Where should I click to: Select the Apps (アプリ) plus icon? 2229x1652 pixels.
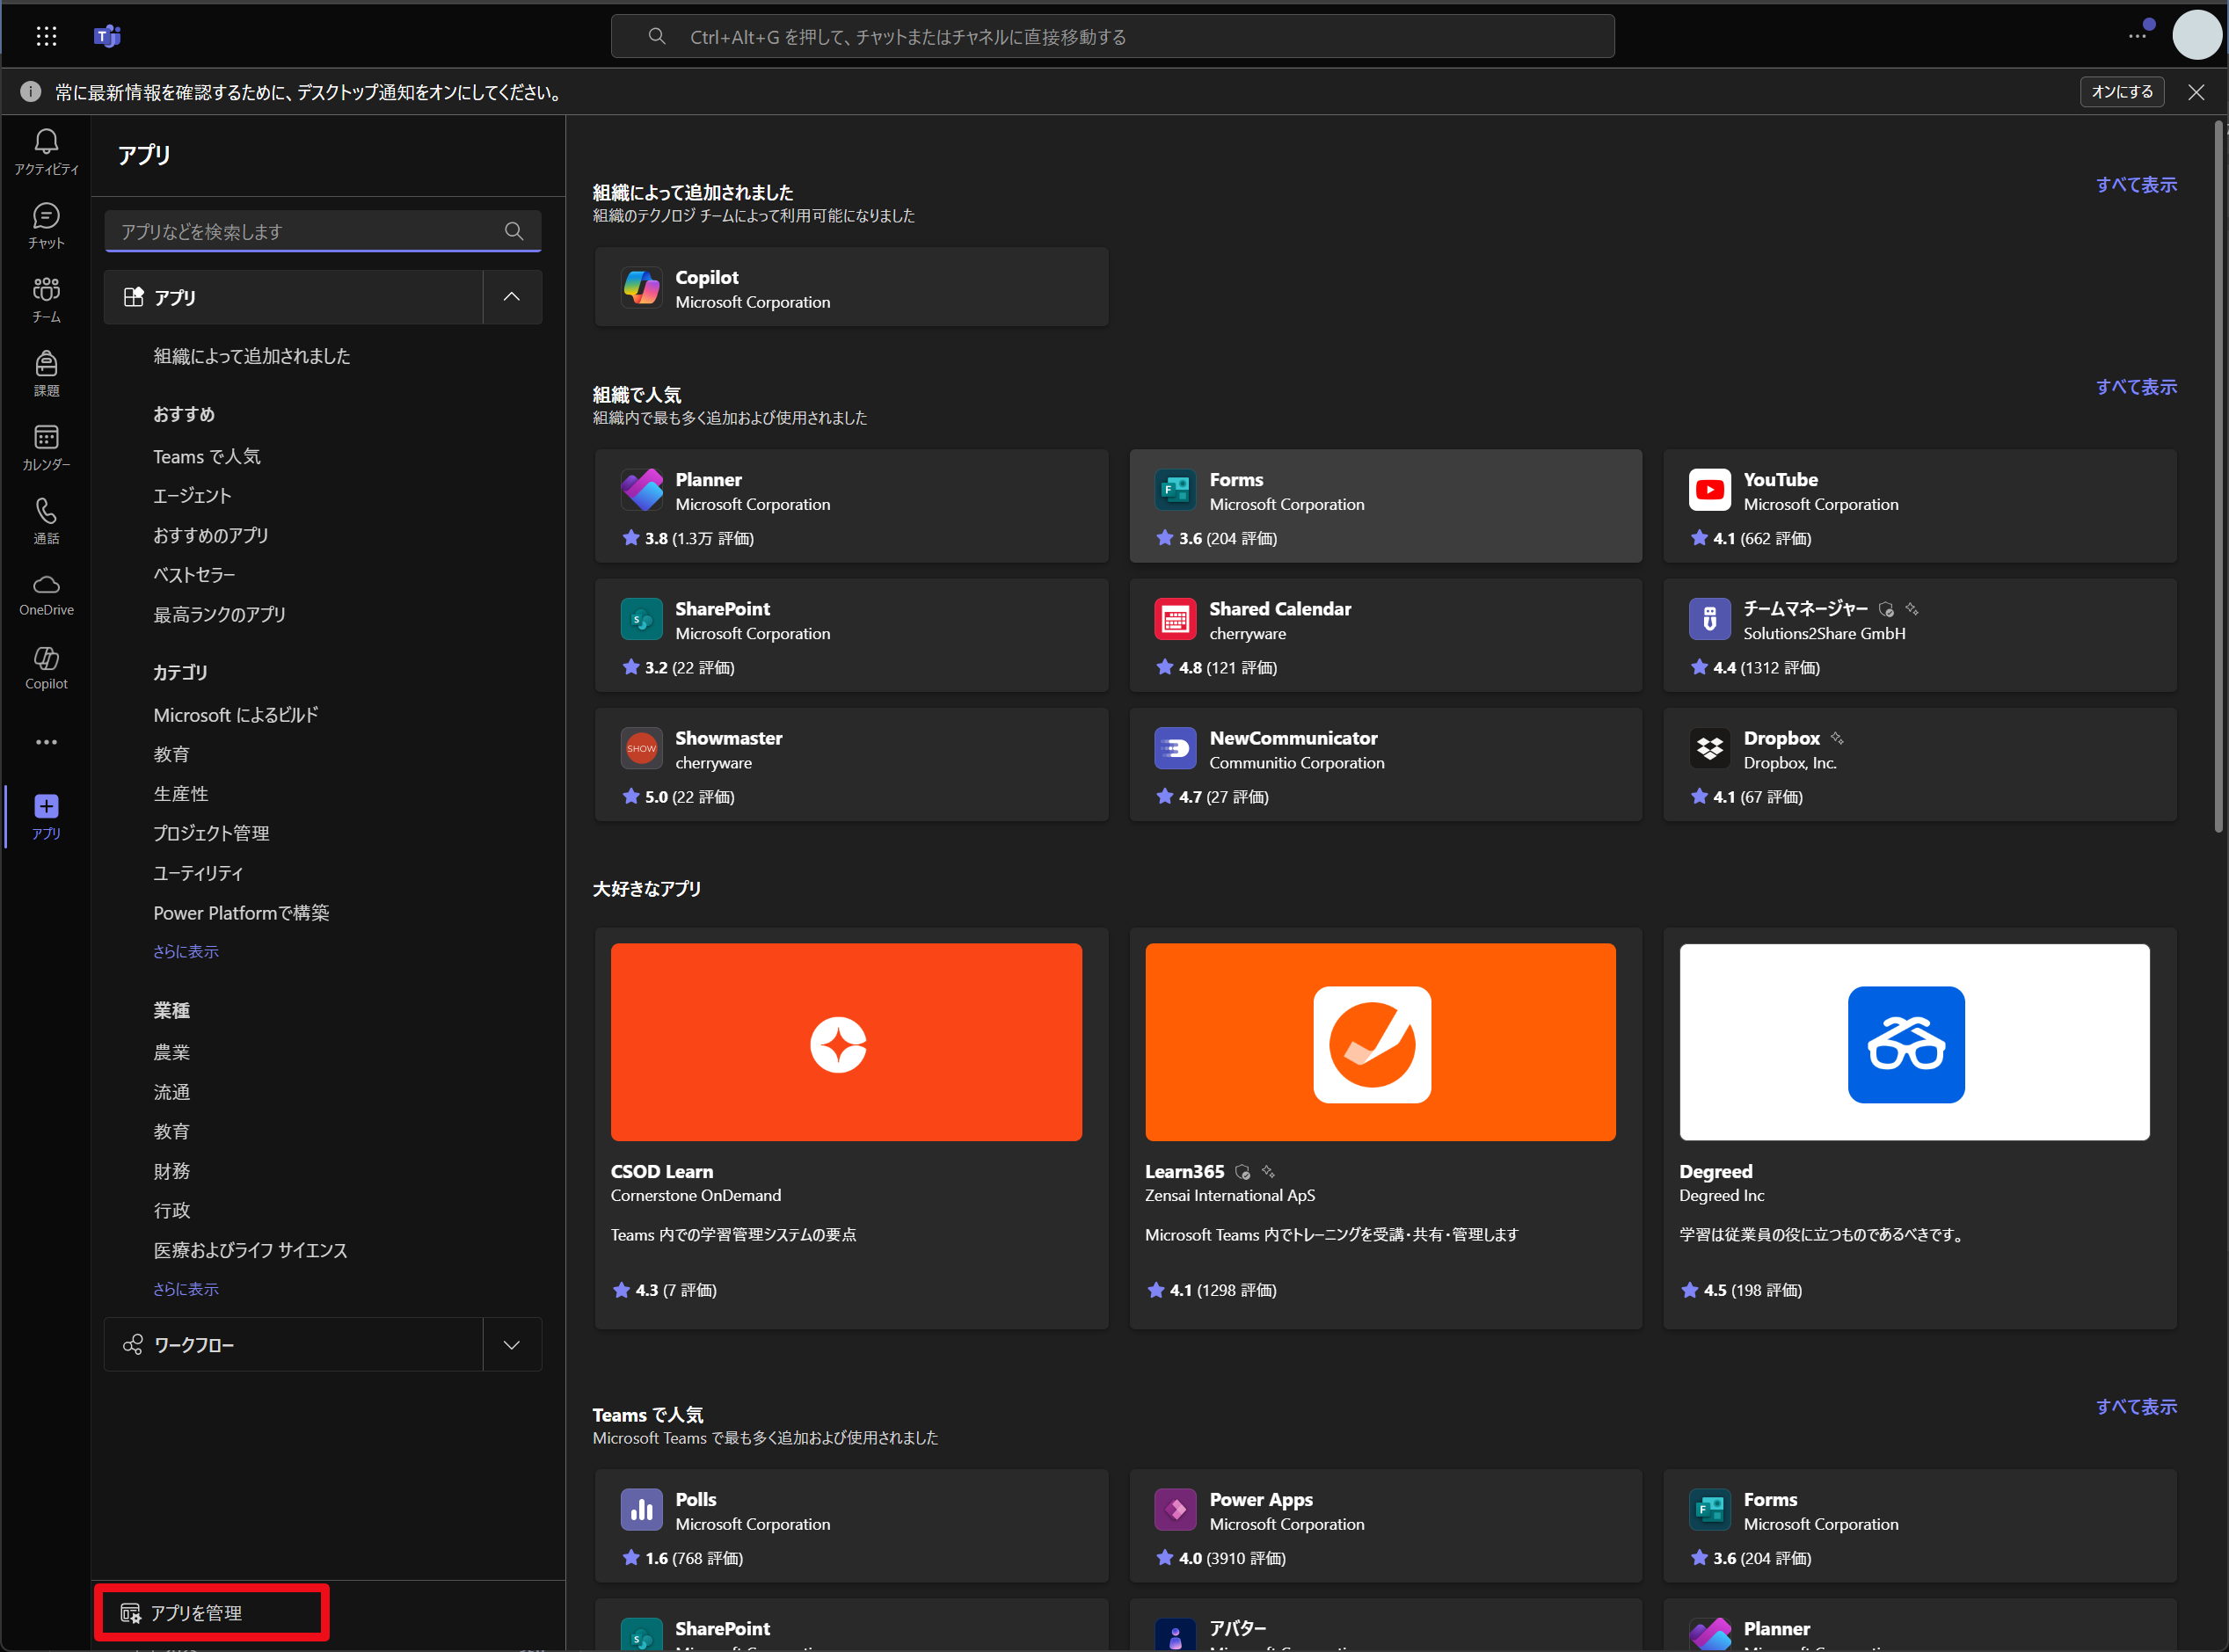pyautogui.click(x=46, y=816)
